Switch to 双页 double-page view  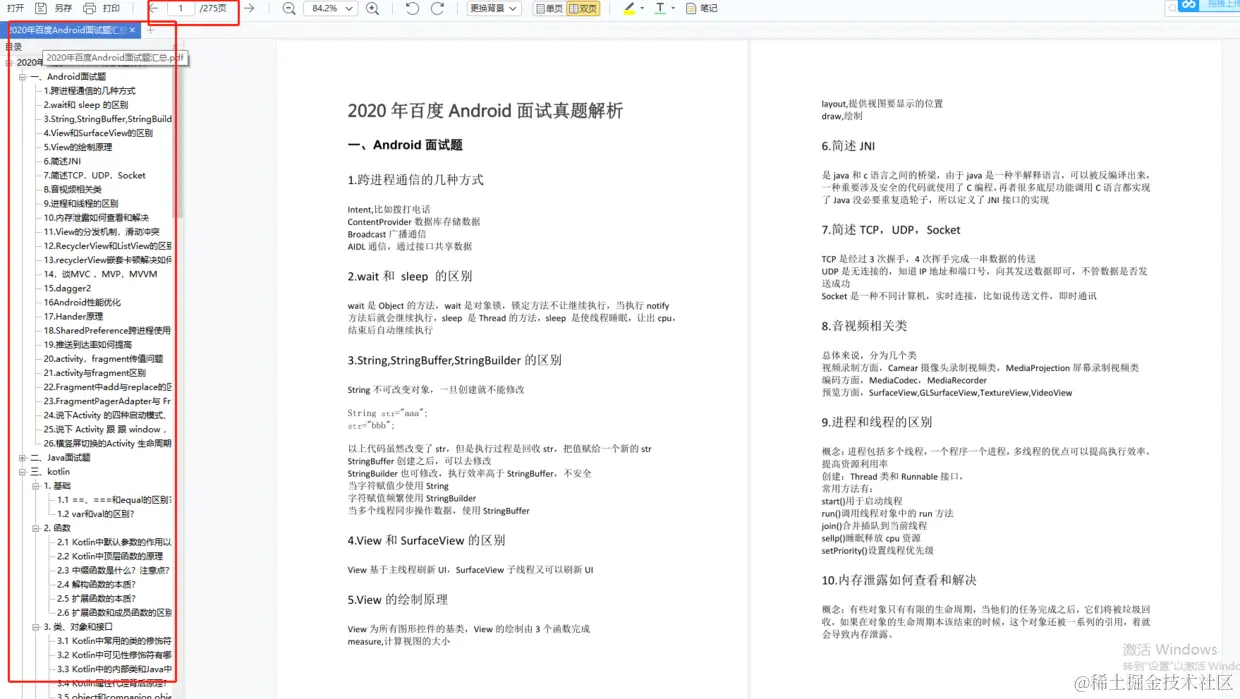583,8
